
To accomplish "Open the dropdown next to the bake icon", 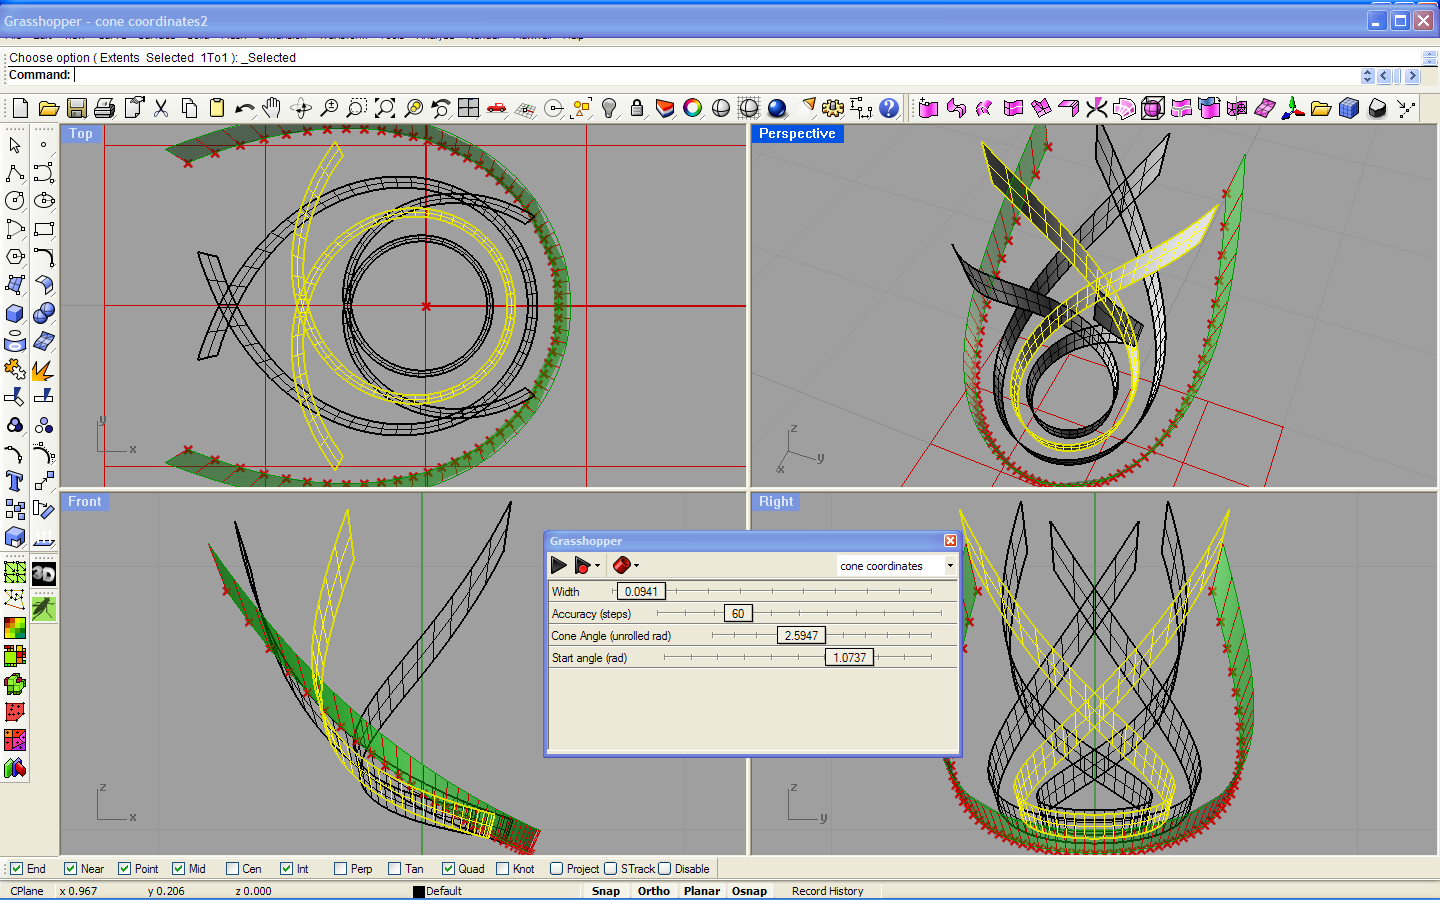I will [x=636, y=565].
